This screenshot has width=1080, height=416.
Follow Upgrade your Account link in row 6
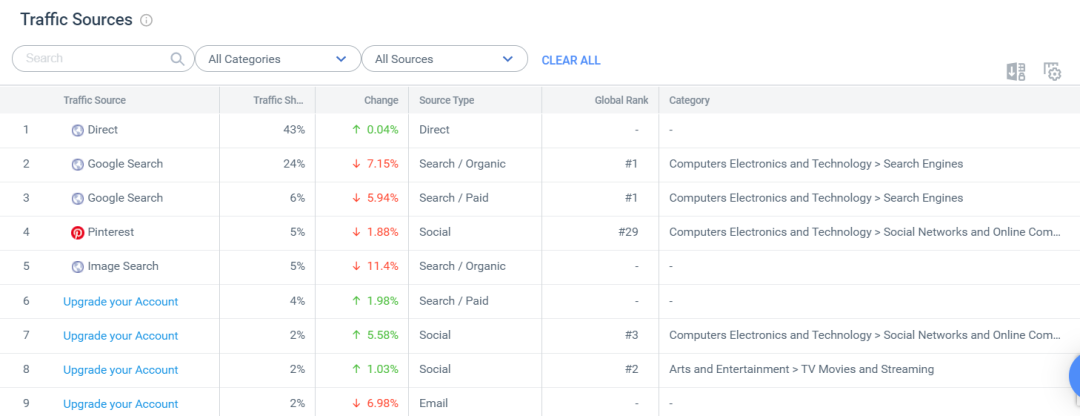[120, 301]
